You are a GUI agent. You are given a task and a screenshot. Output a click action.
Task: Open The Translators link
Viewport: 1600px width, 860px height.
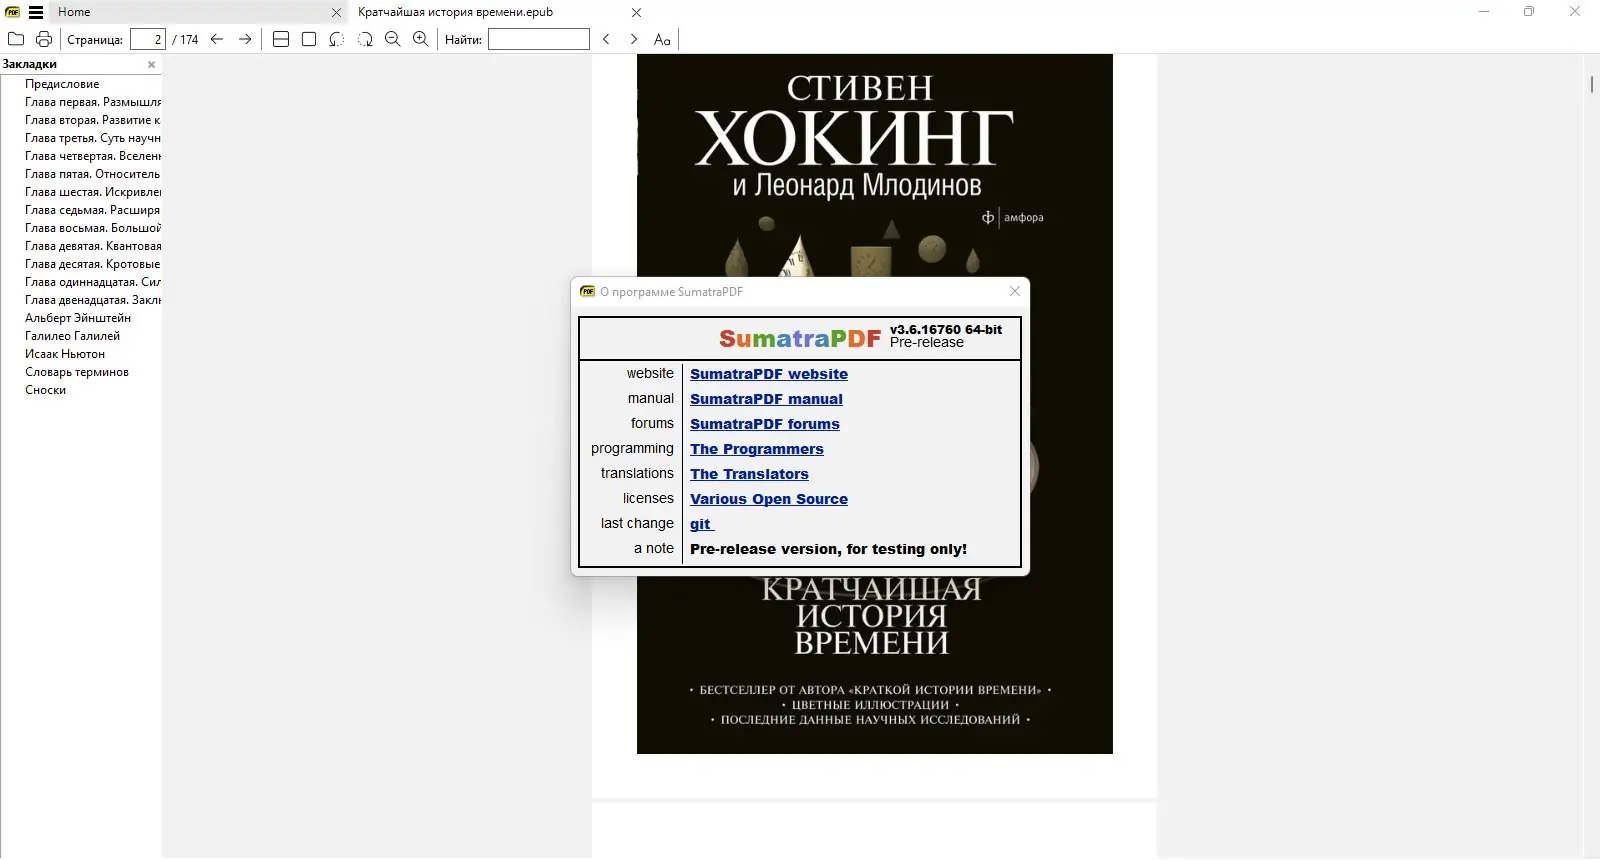click(x=749, y=474)
